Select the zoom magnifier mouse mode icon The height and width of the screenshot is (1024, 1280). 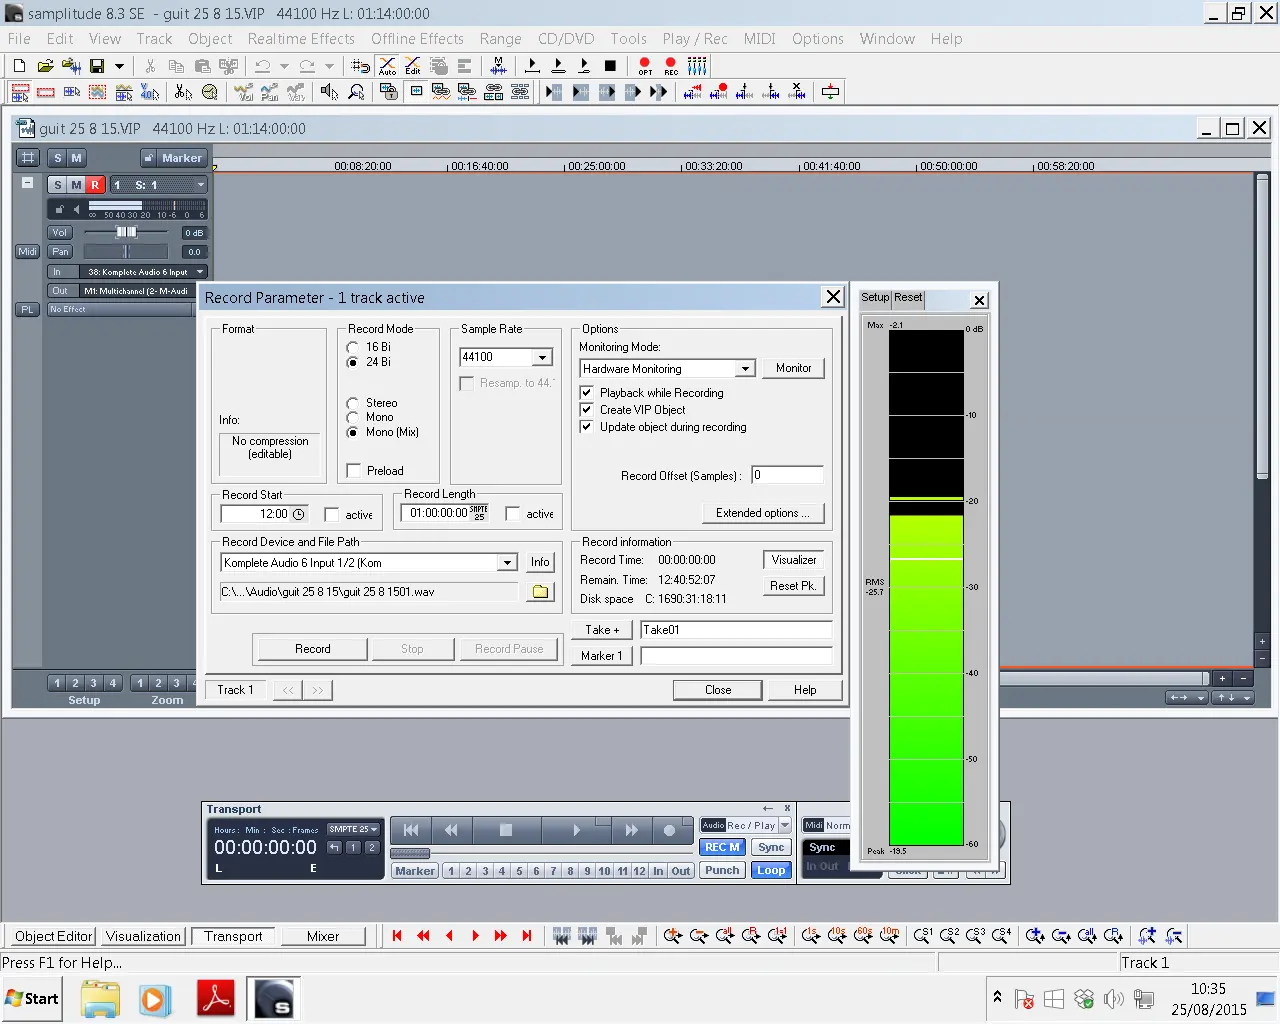[x=355, y=92]
